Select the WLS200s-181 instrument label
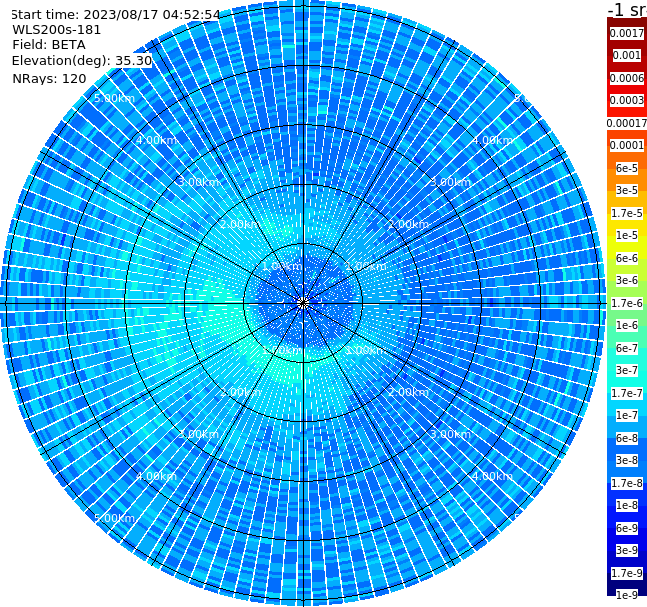Viewport: 647px width, 607px height. [57, 30]
